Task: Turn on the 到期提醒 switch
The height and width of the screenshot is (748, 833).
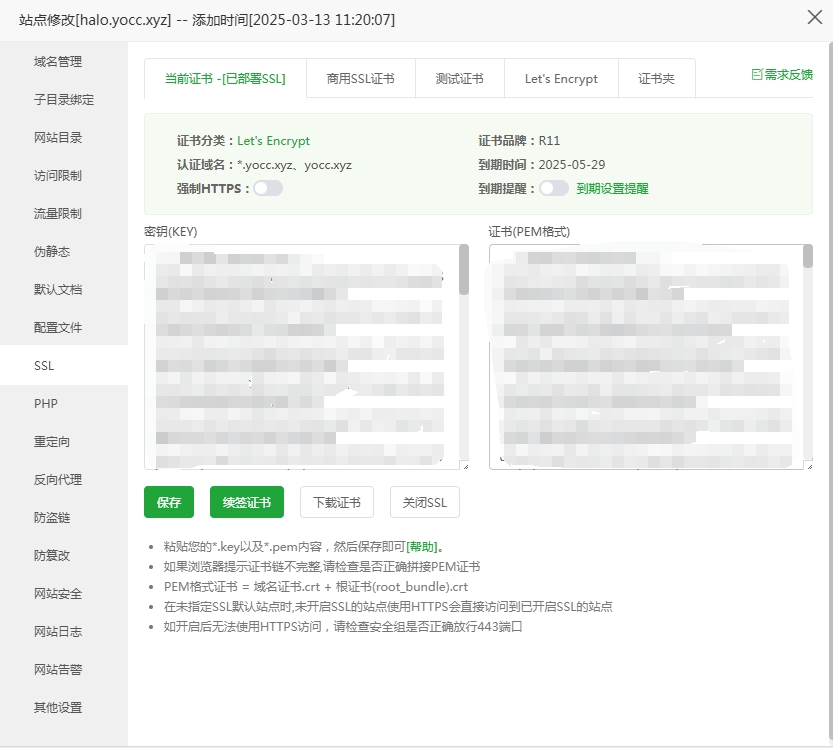Action: coord(554,188)
